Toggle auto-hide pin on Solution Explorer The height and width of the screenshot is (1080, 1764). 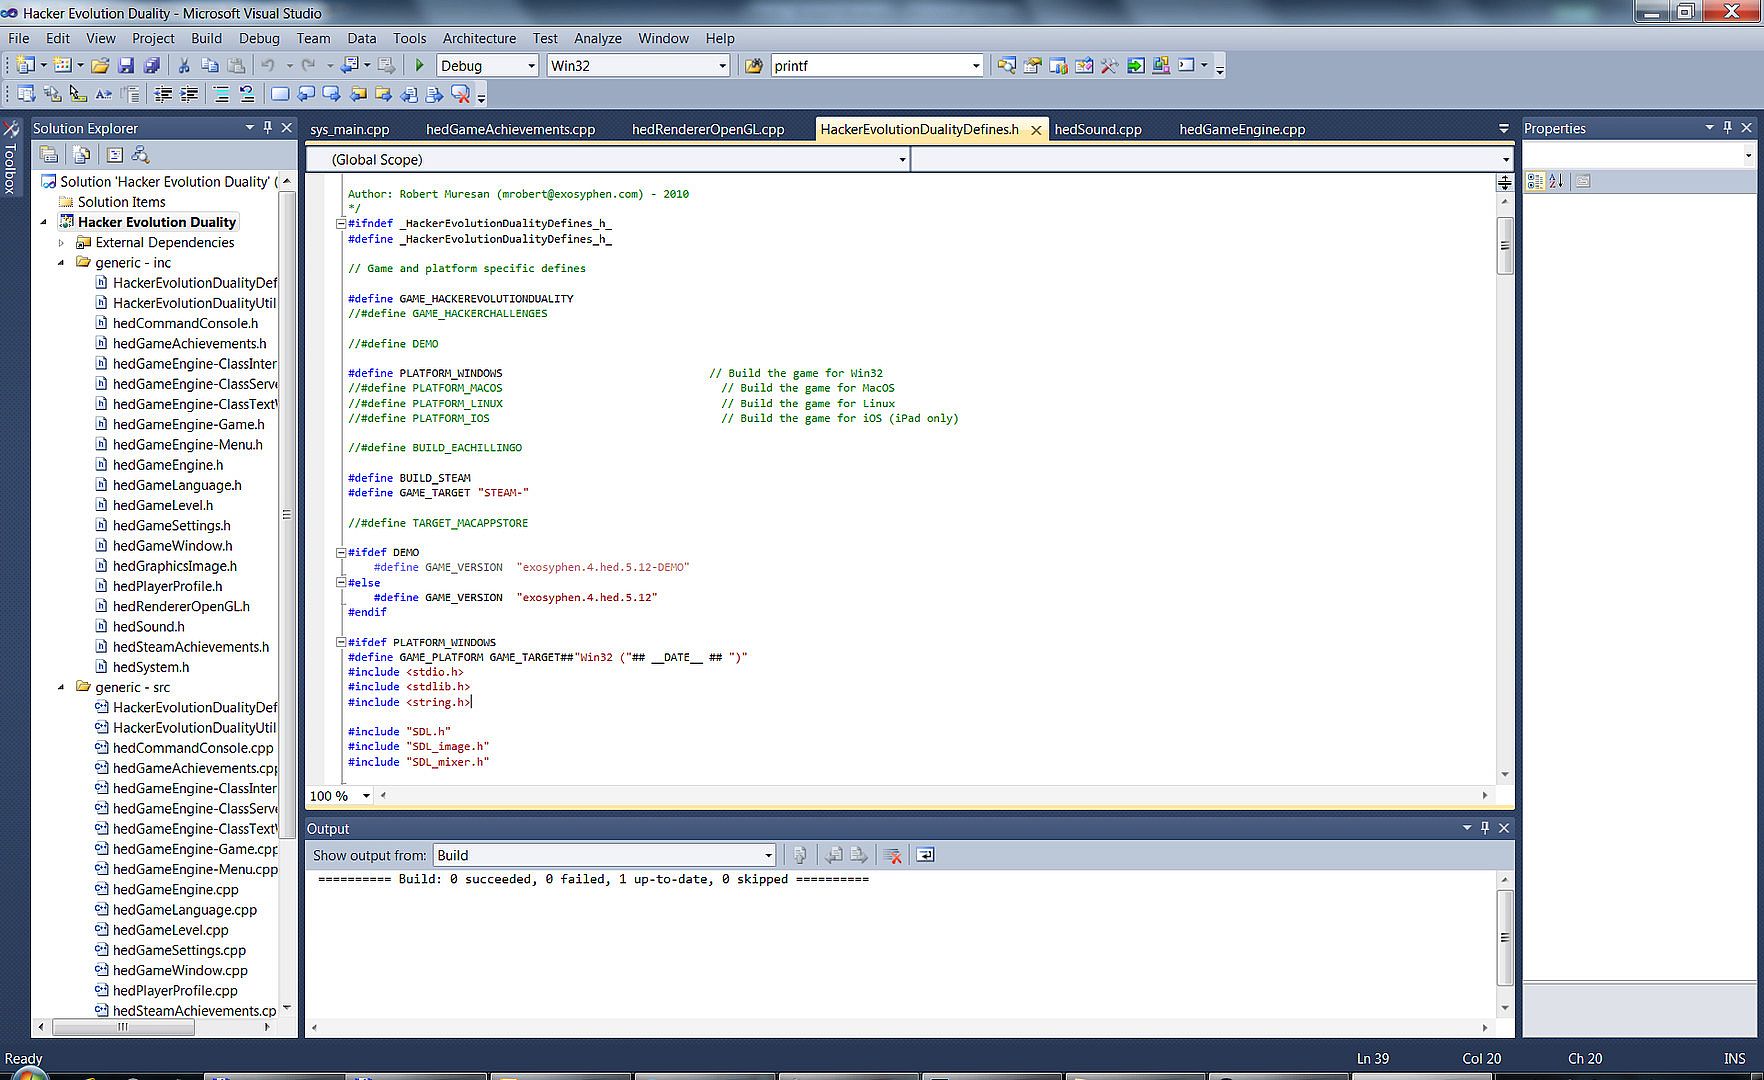tap(267, 128)
